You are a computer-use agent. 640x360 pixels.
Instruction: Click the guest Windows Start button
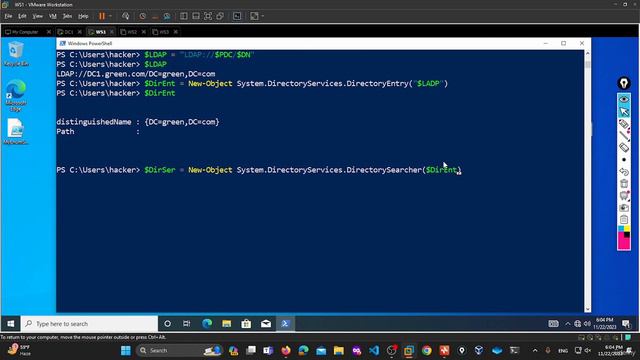[11, 324]
